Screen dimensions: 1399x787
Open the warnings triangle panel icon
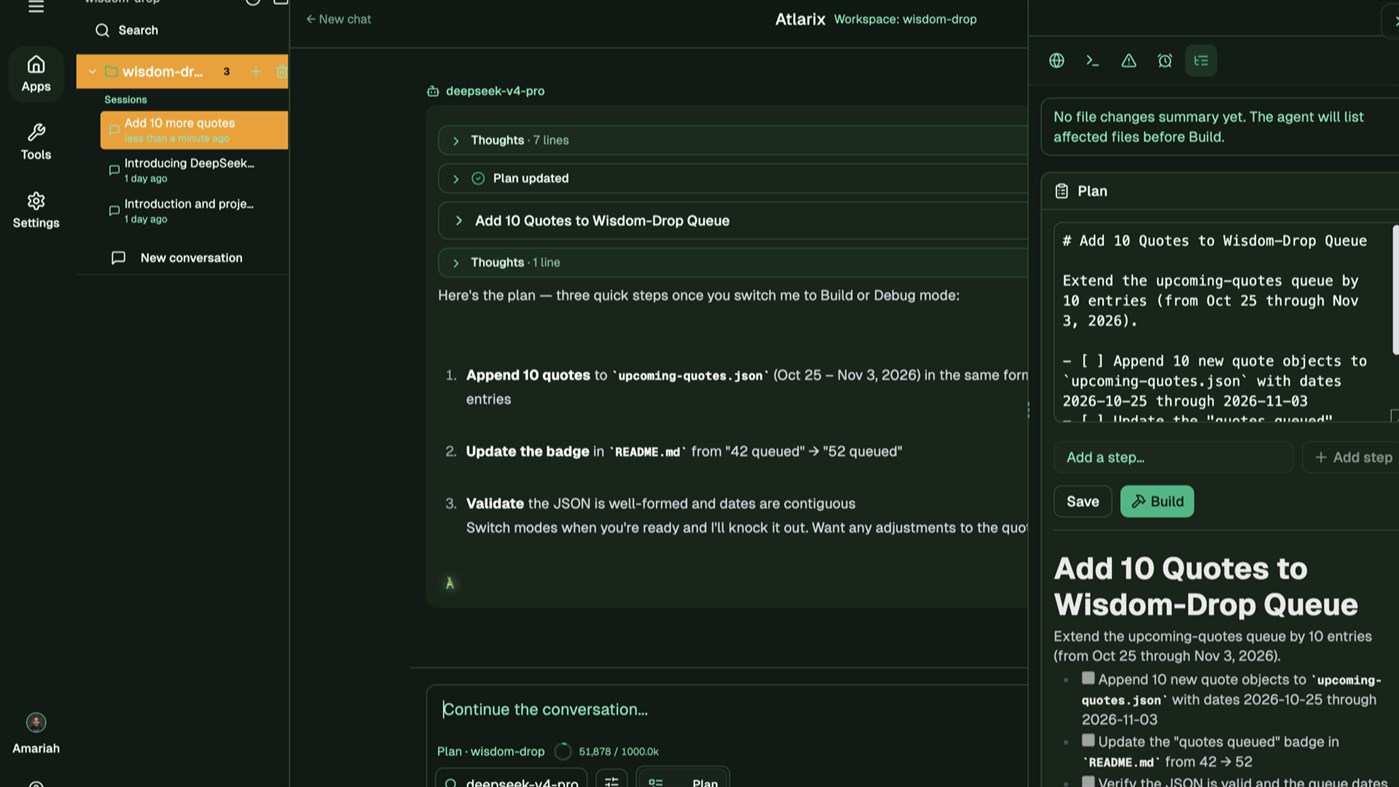[x=1128, y=60]
